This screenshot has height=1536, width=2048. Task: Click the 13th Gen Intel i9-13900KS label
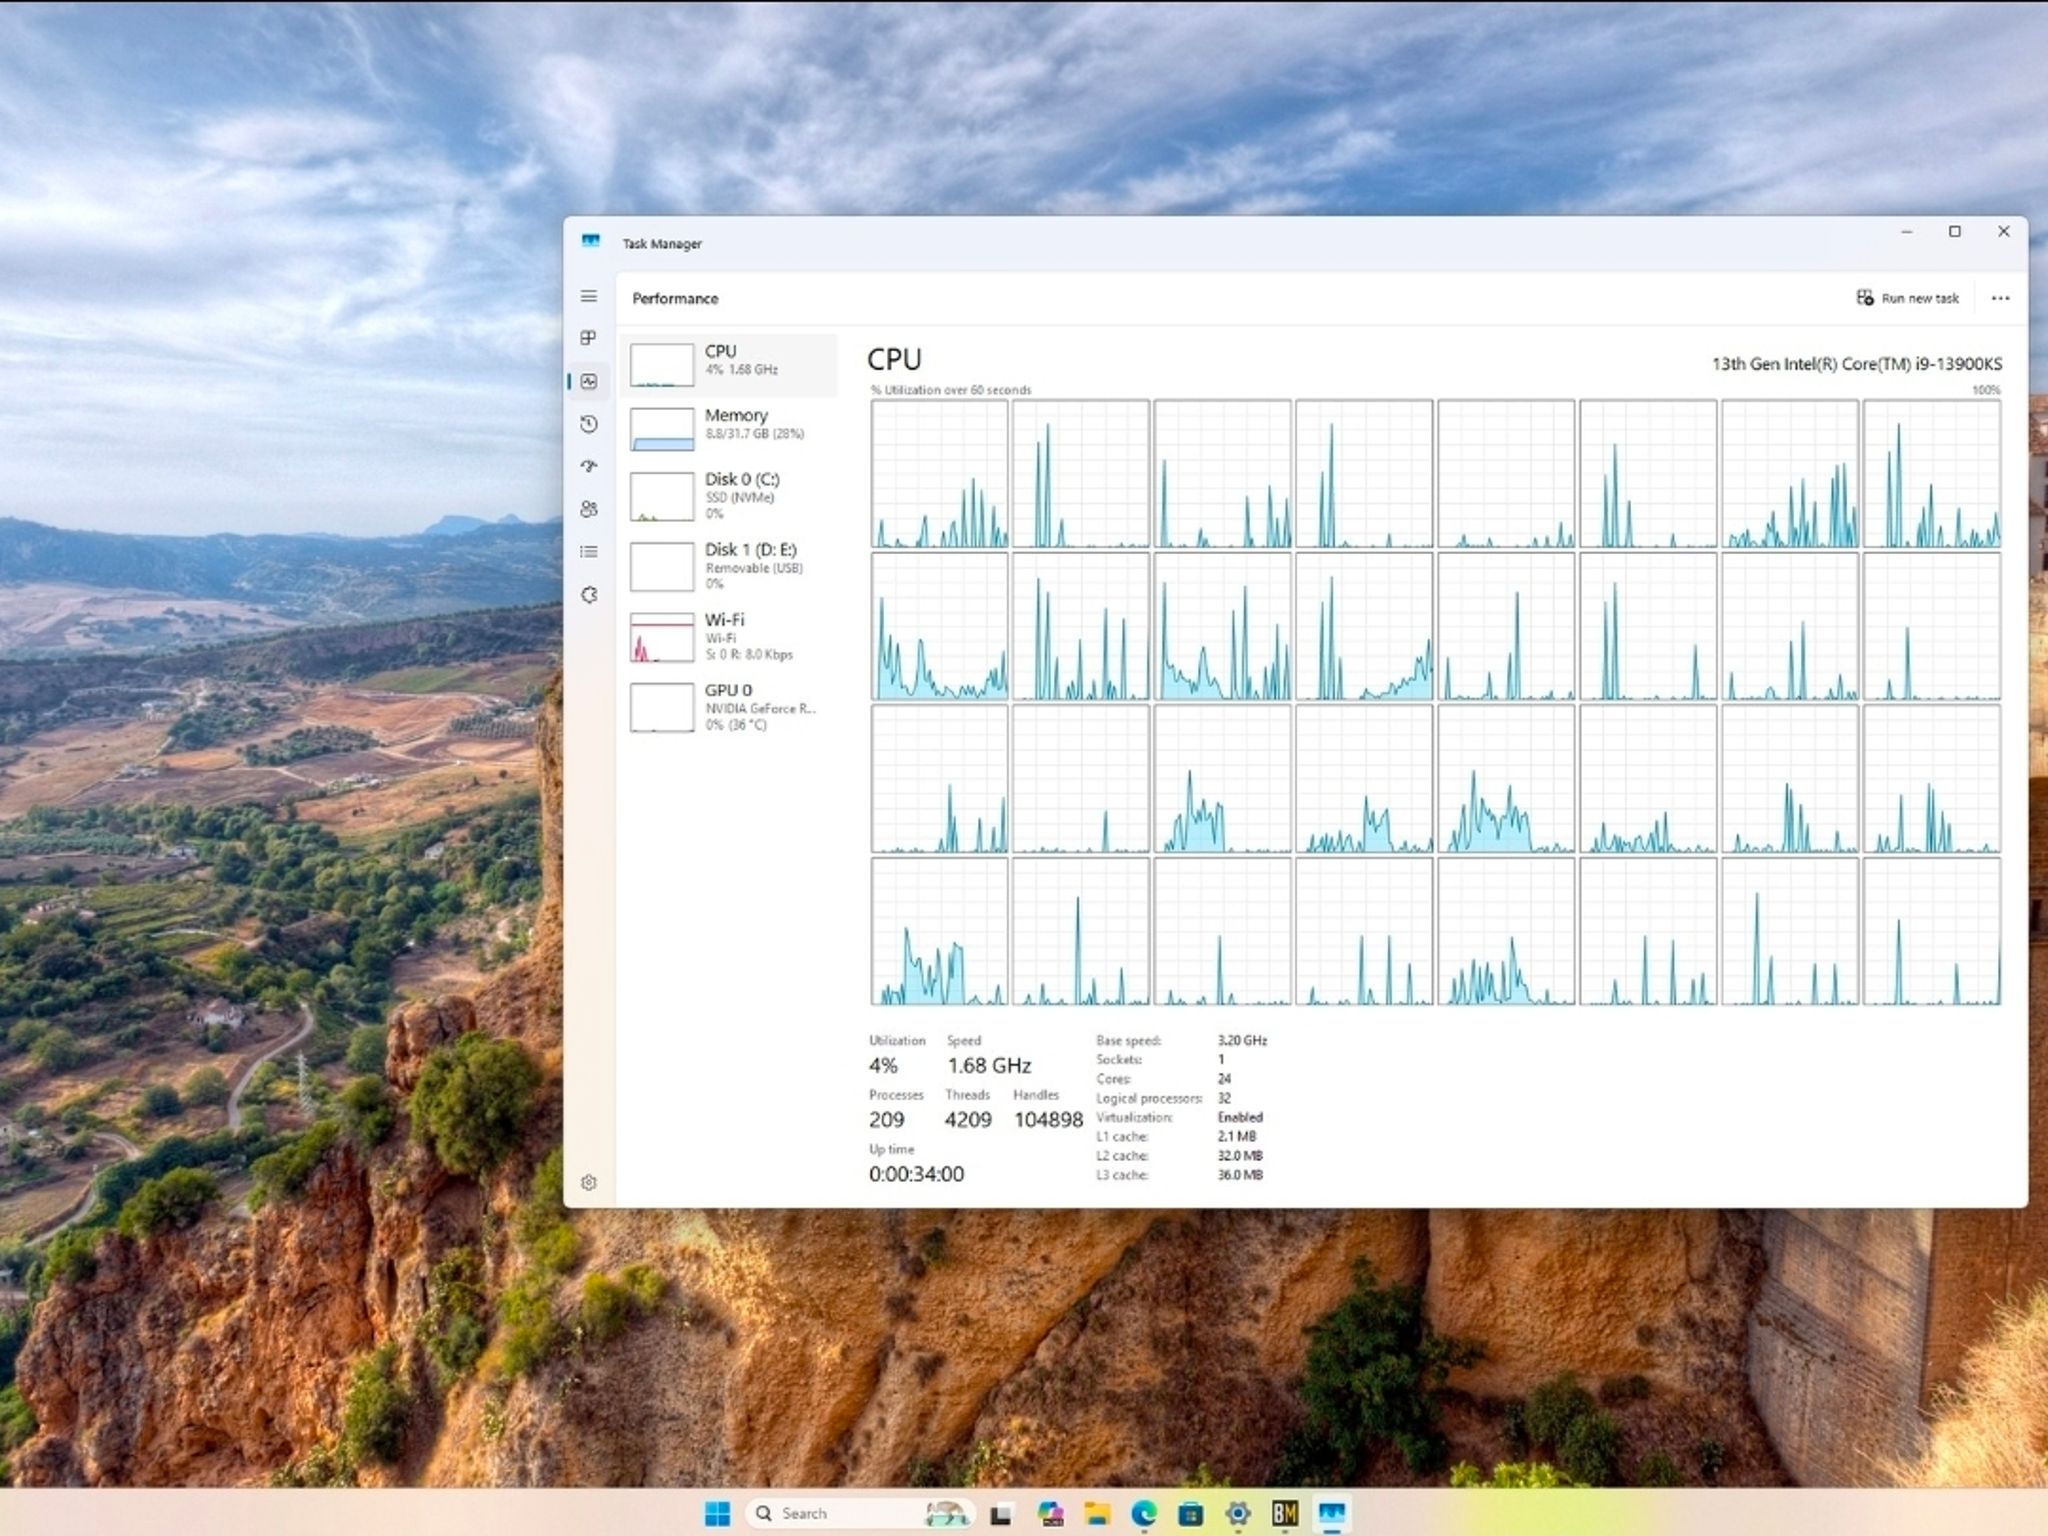tap(1857, 364)
